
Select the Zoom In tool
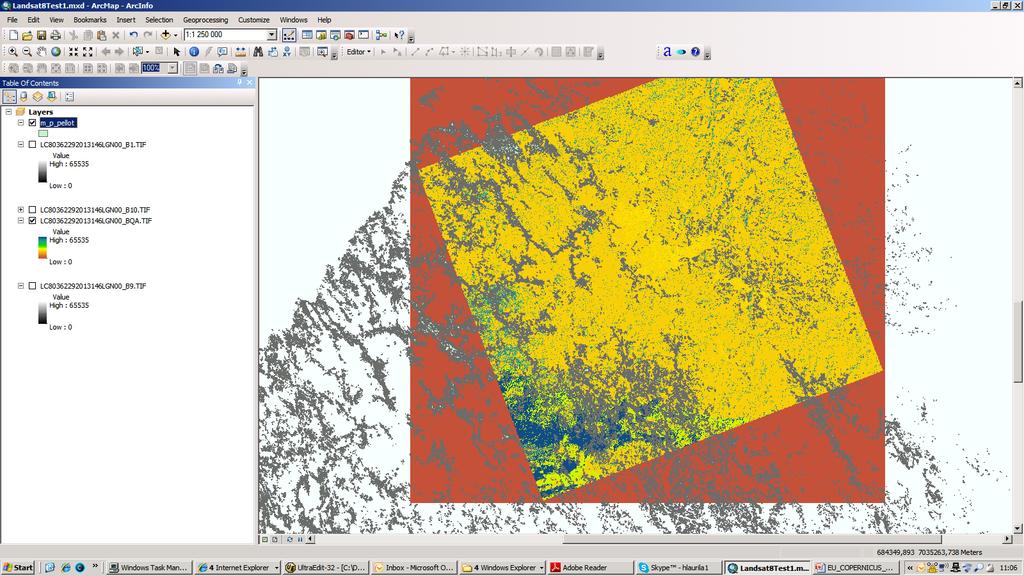point(12,52)
